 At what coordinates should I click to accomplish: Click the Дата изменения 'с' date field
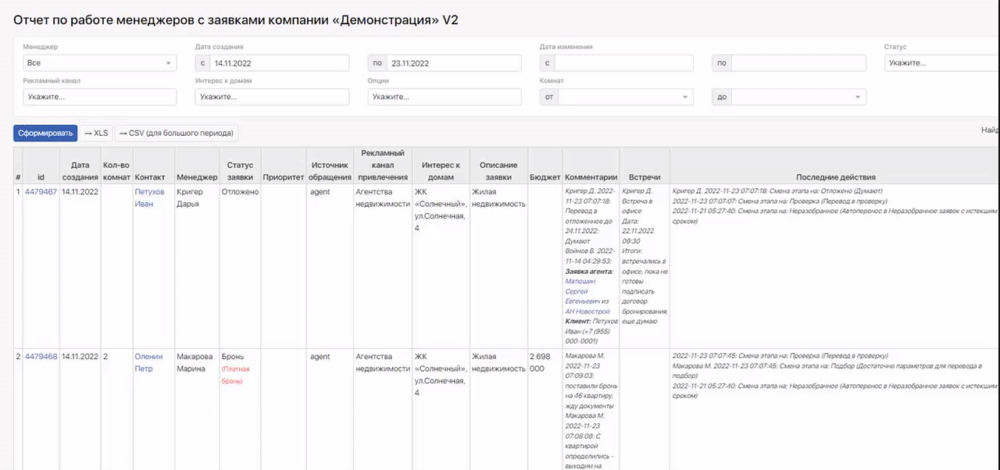click(x=625, y=63)
